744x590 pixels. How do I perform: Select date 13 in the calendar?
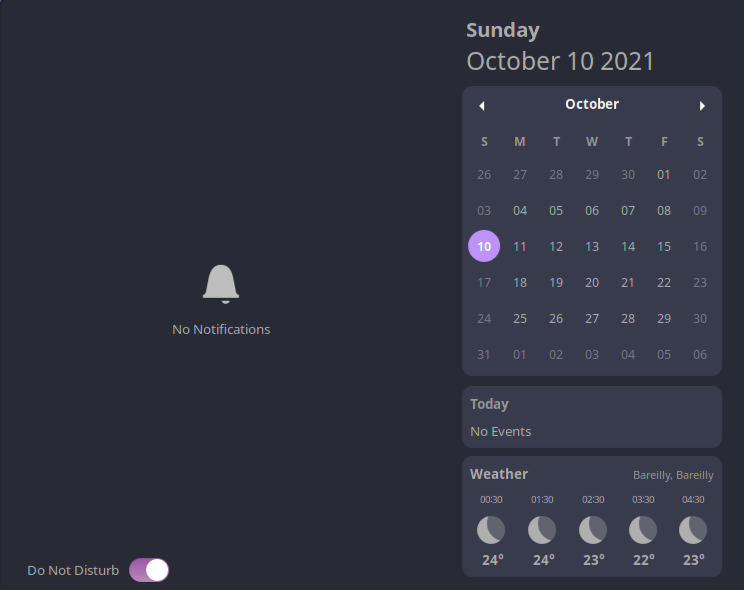[x=592, y=247]
